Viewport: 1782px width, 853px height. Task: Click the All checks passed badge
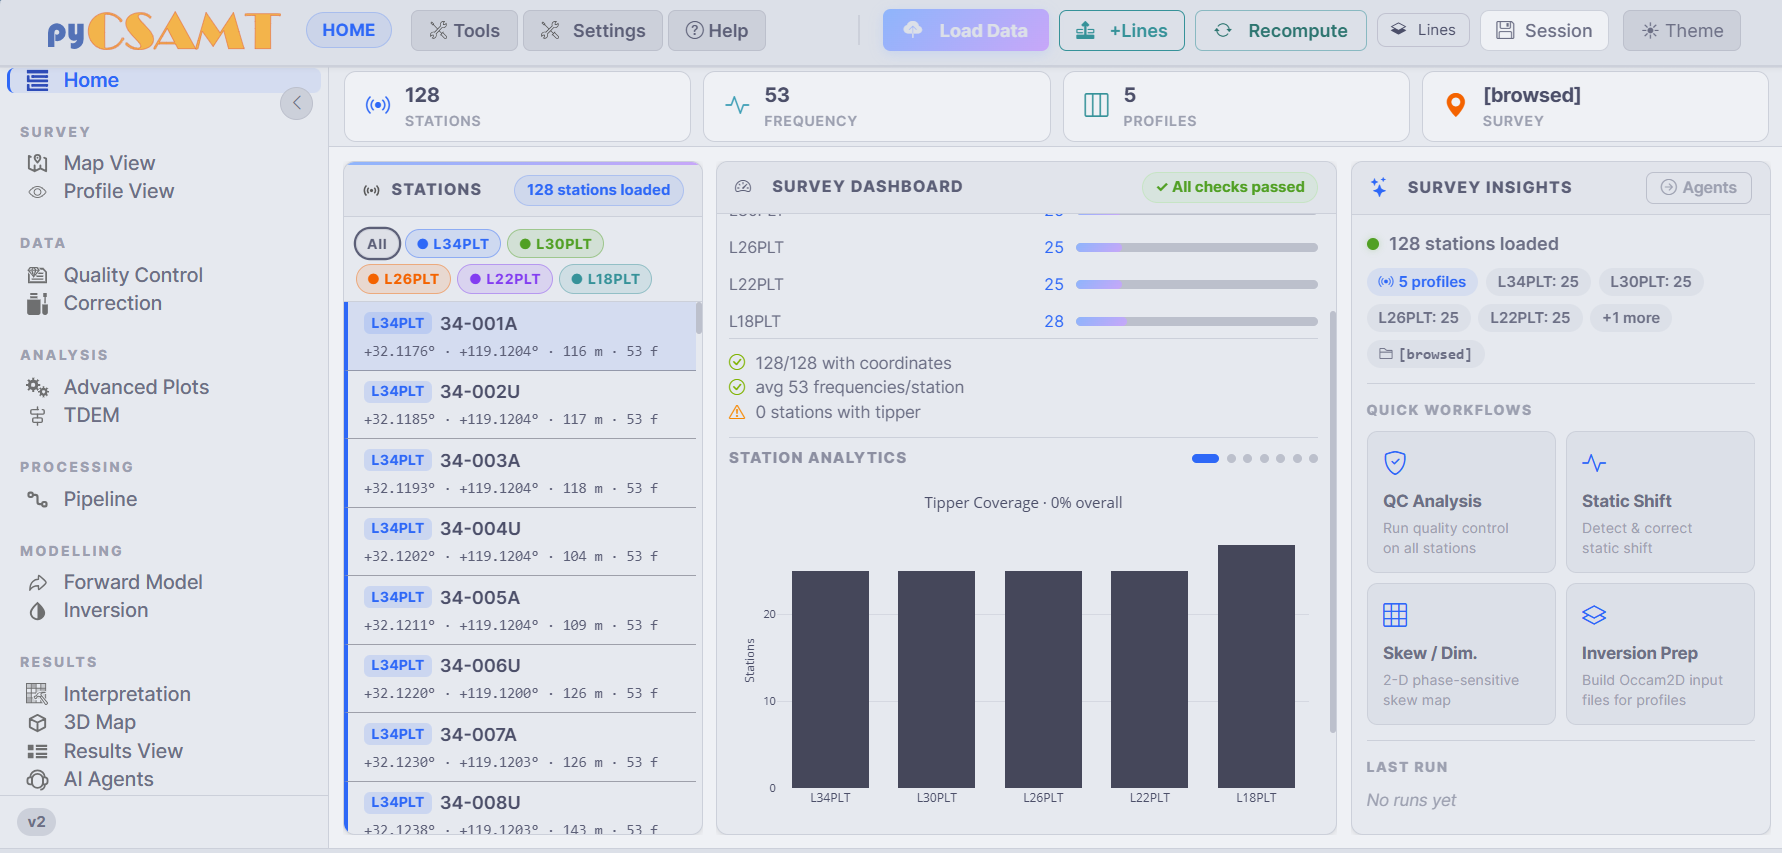pyautogui.click(x=1230, y=187)
